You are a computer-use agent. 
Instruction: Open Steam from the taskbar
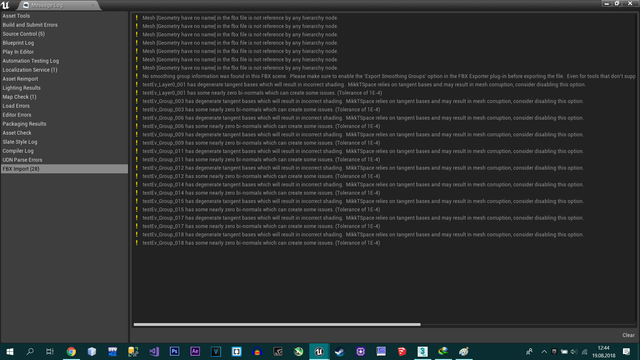point(340,351)
